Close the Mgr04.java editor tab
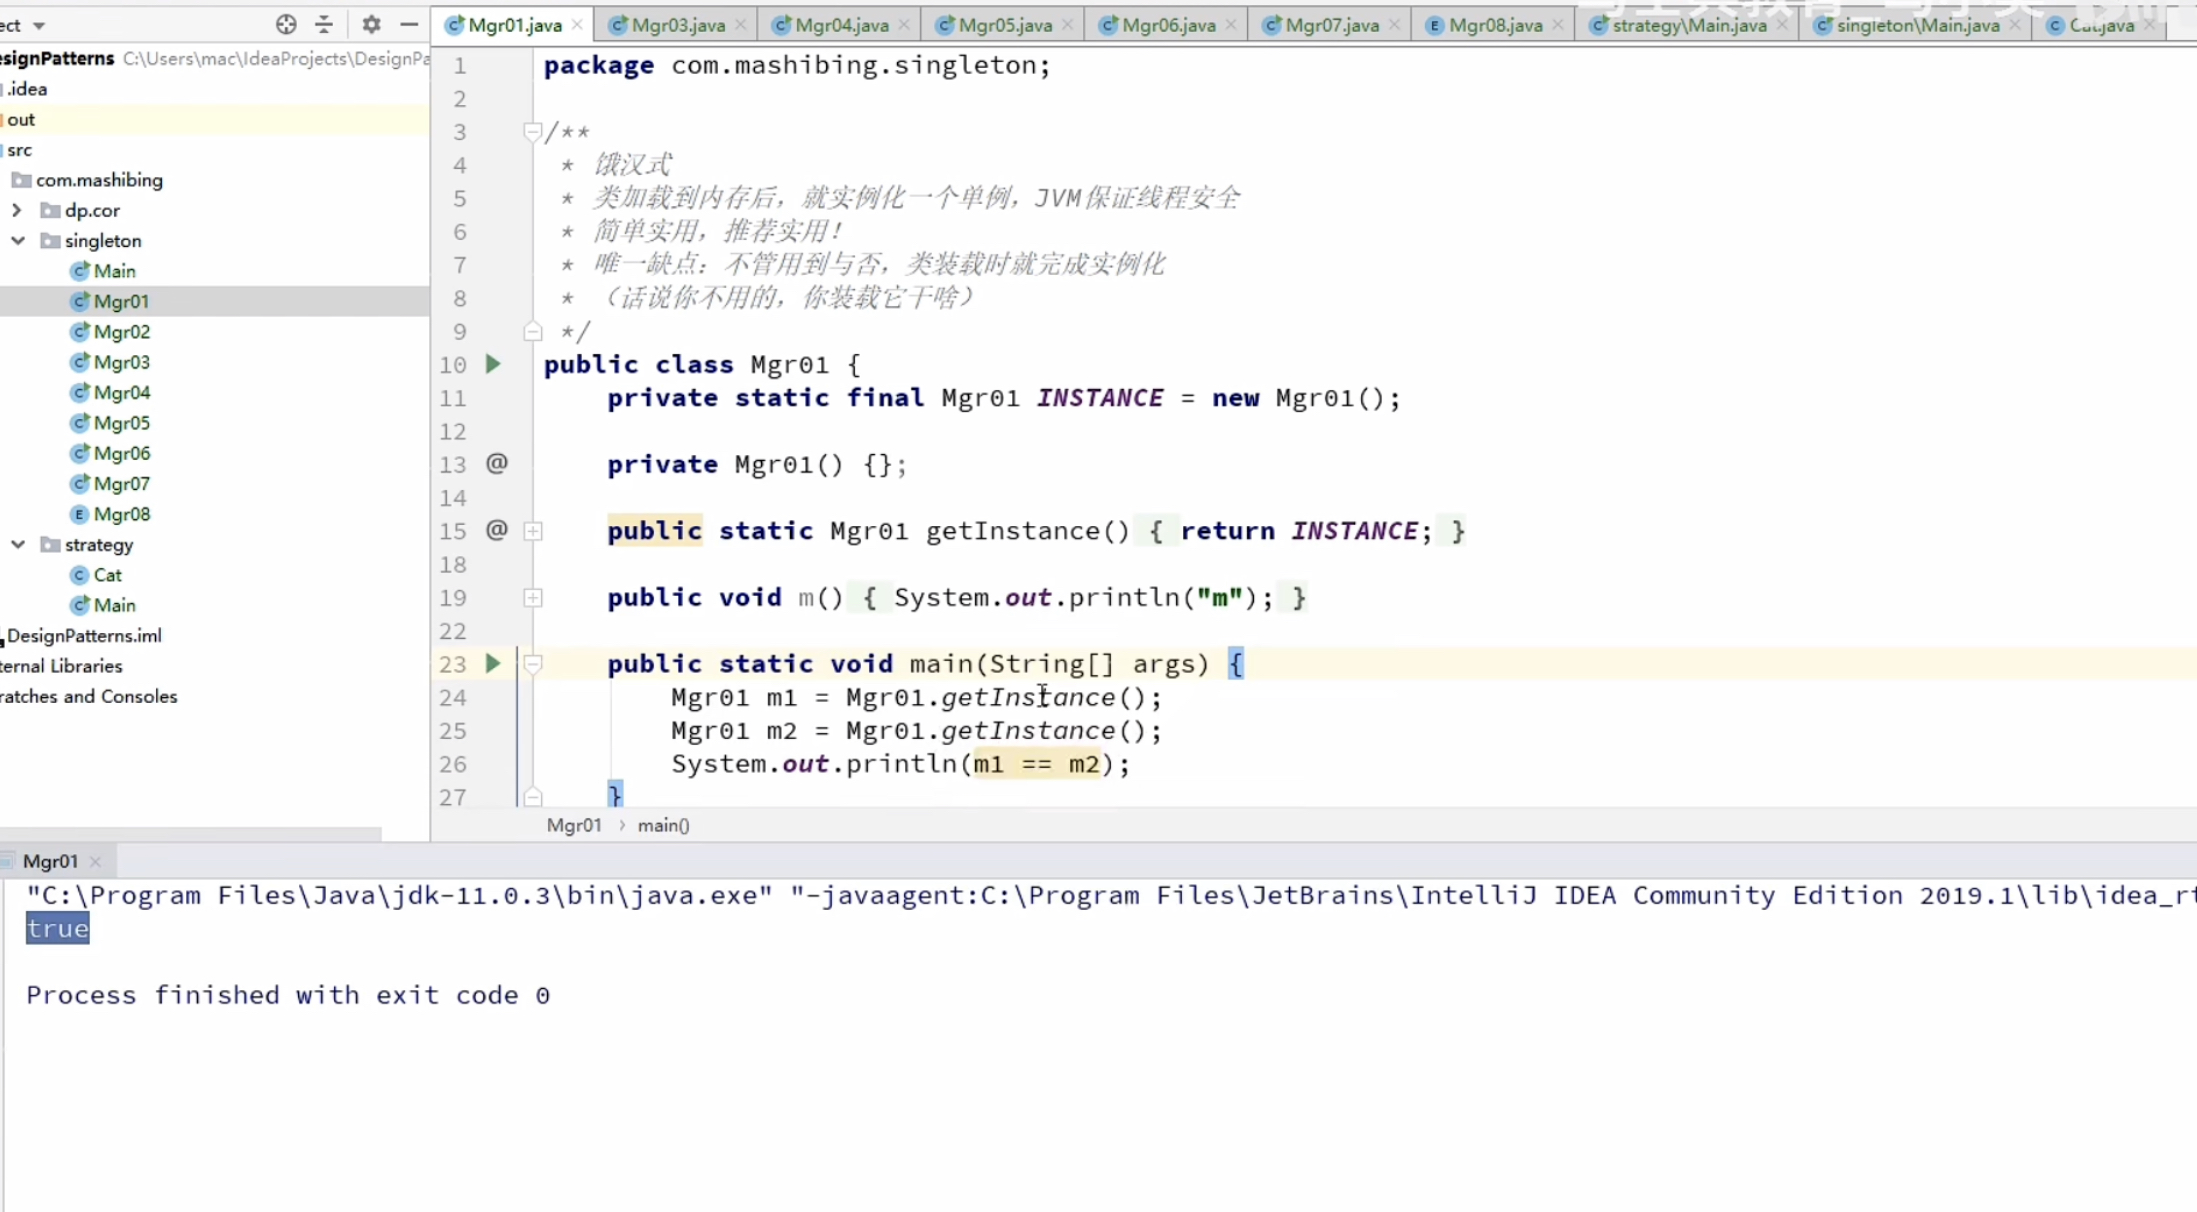Image resolution: width=2197 pixels, height=1212 pixels. pos(904,25)
